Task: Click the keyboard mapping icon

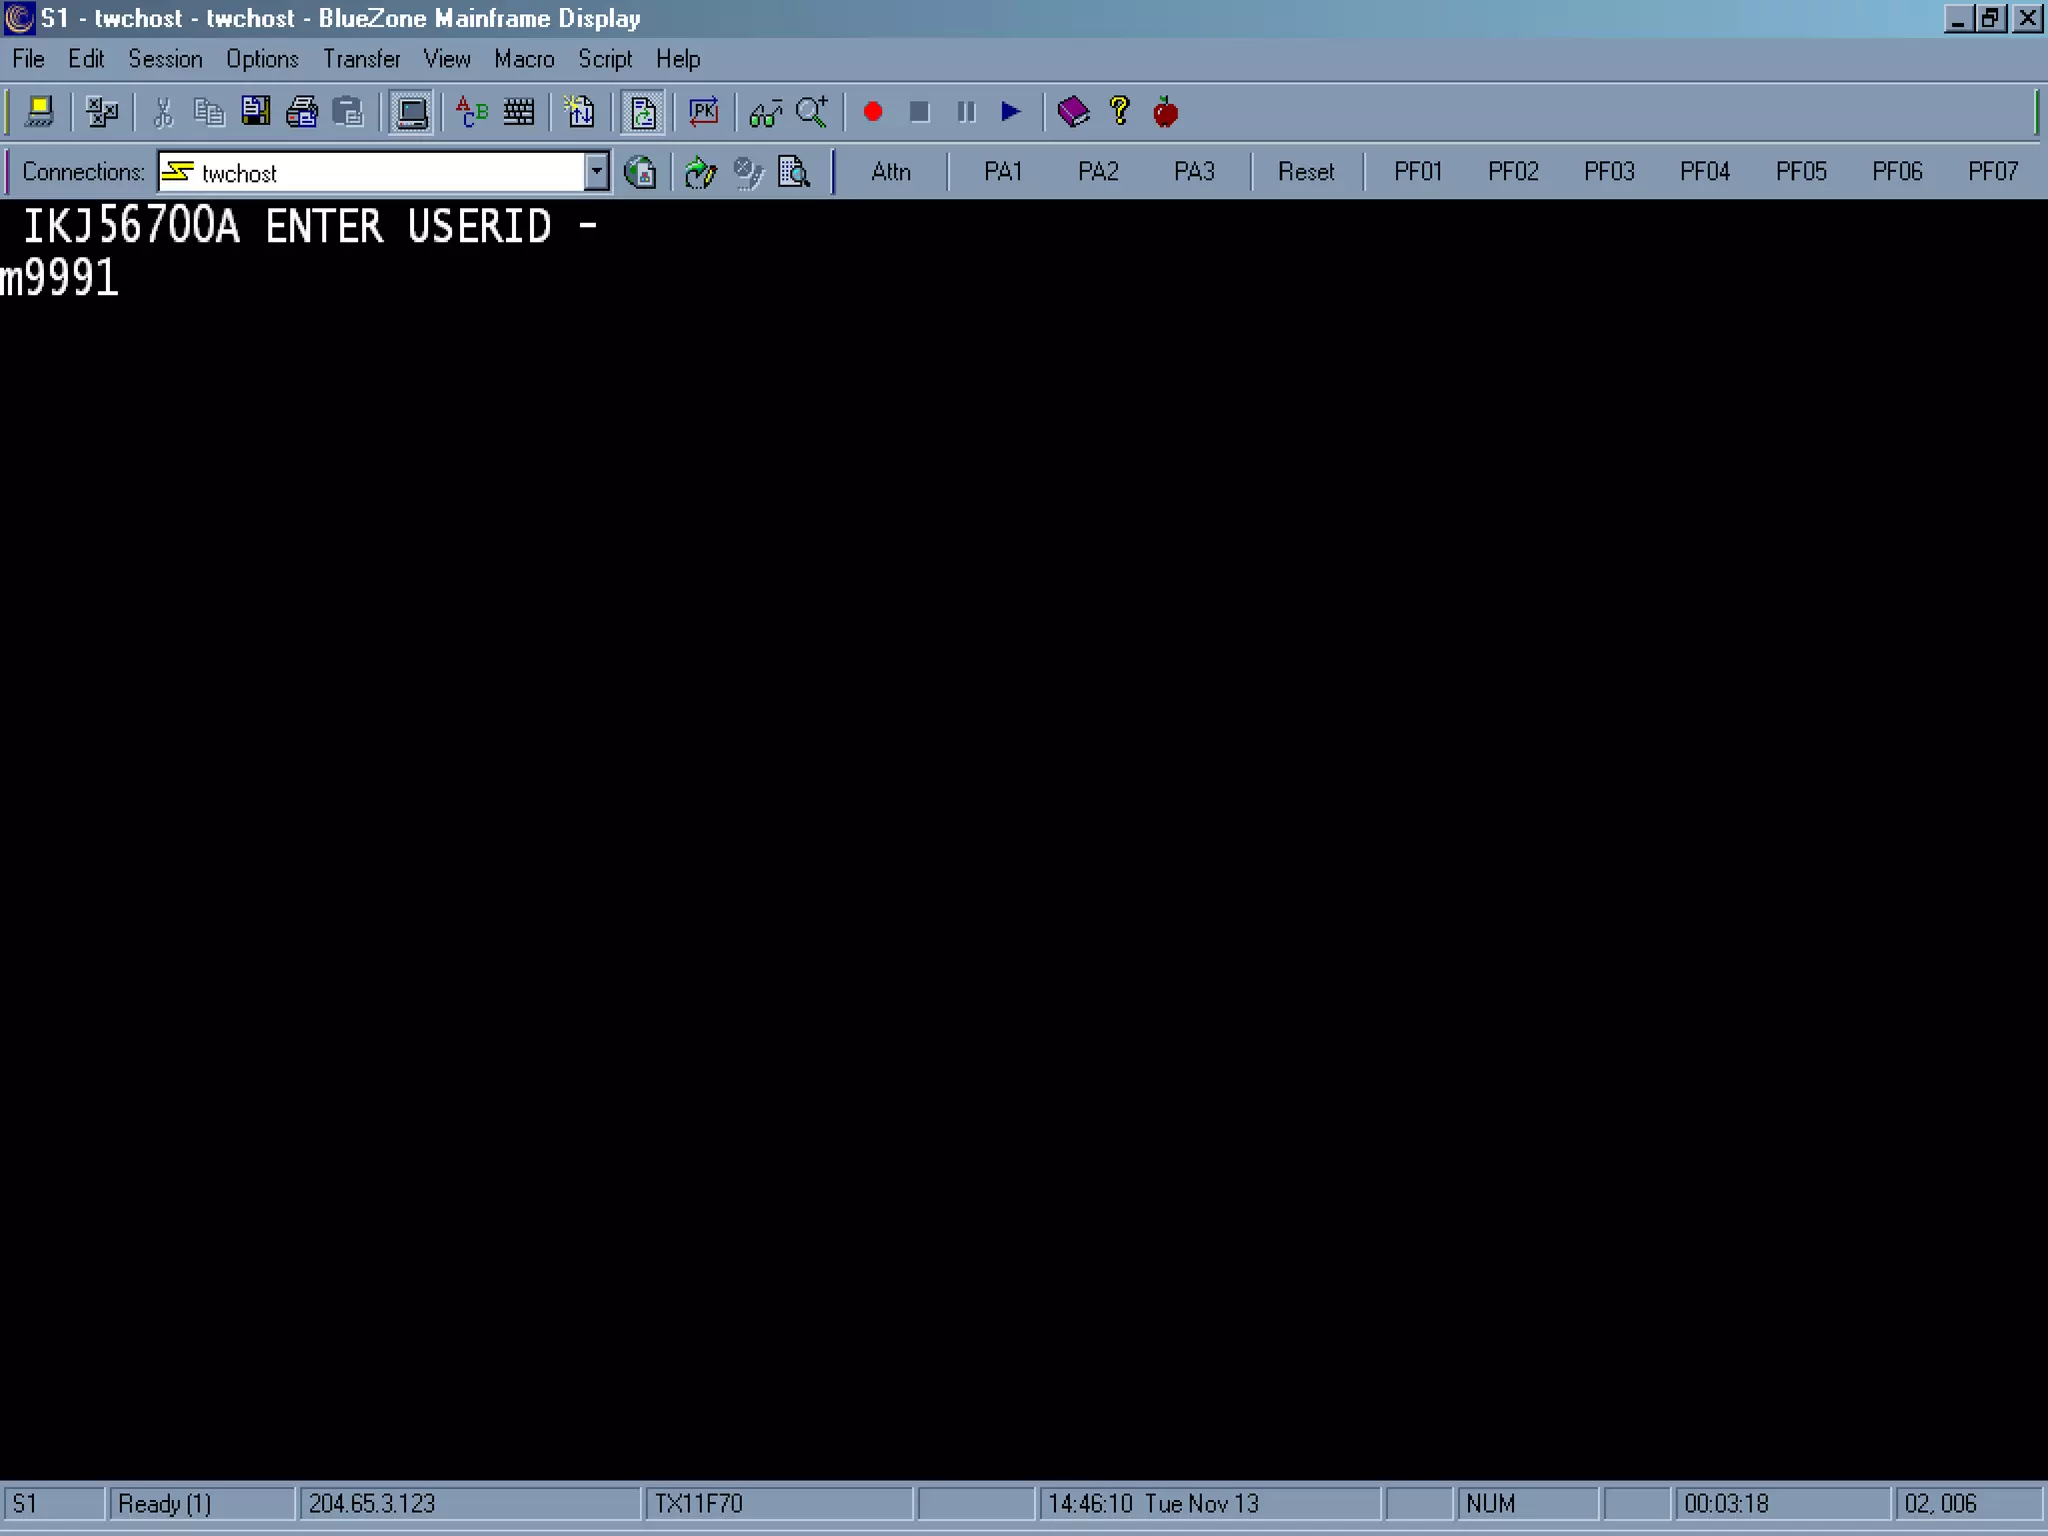Action: [518, 112]
